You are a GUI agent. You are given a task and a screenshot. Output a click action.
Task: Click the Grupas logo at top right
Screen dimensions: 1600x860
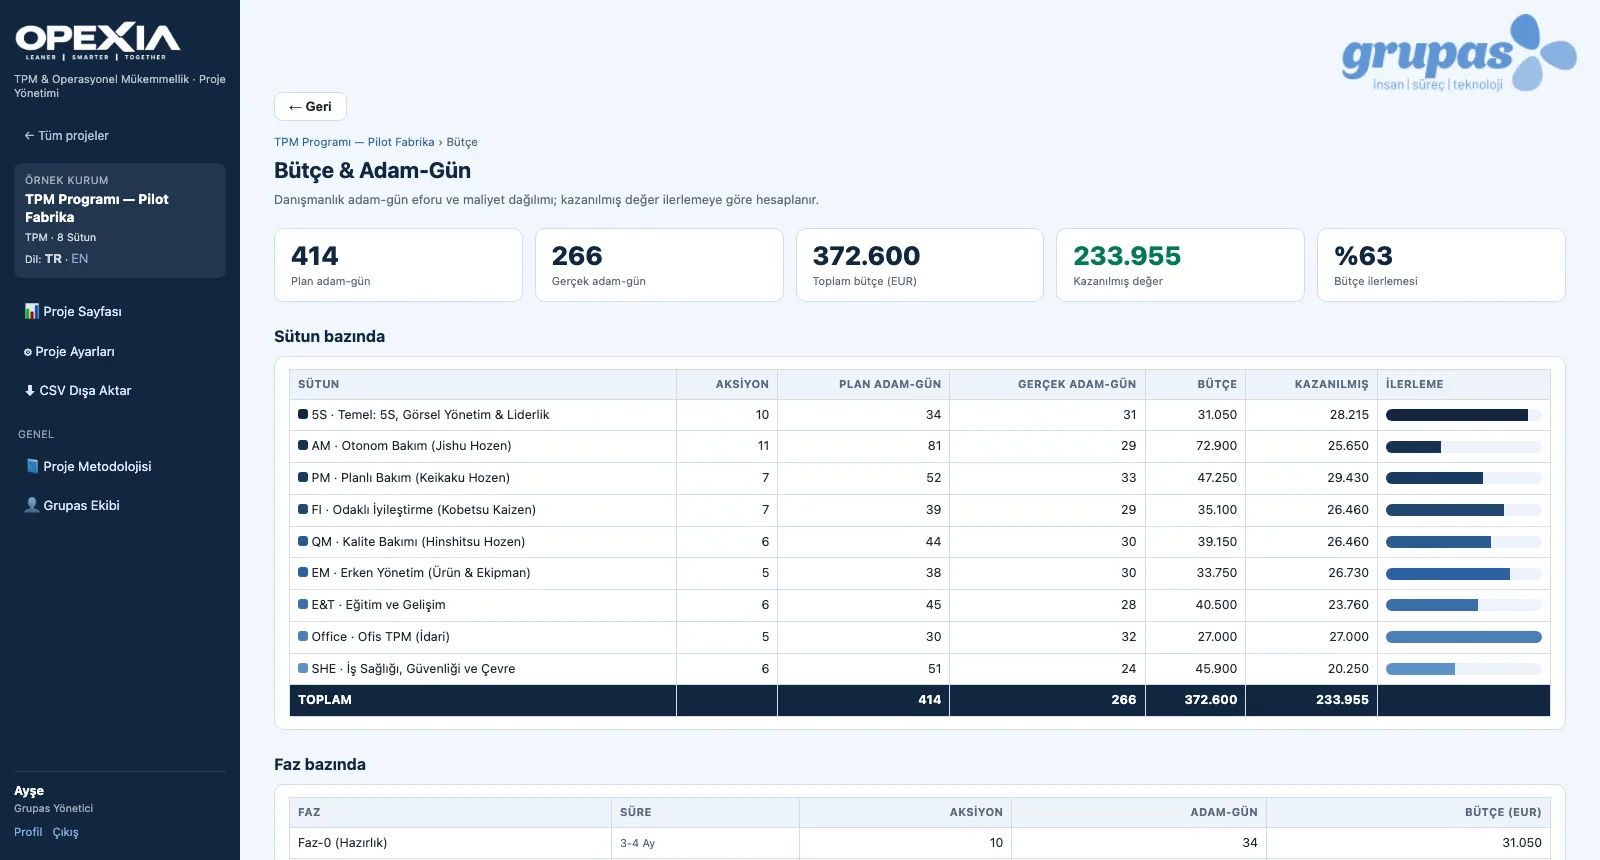1459,53
